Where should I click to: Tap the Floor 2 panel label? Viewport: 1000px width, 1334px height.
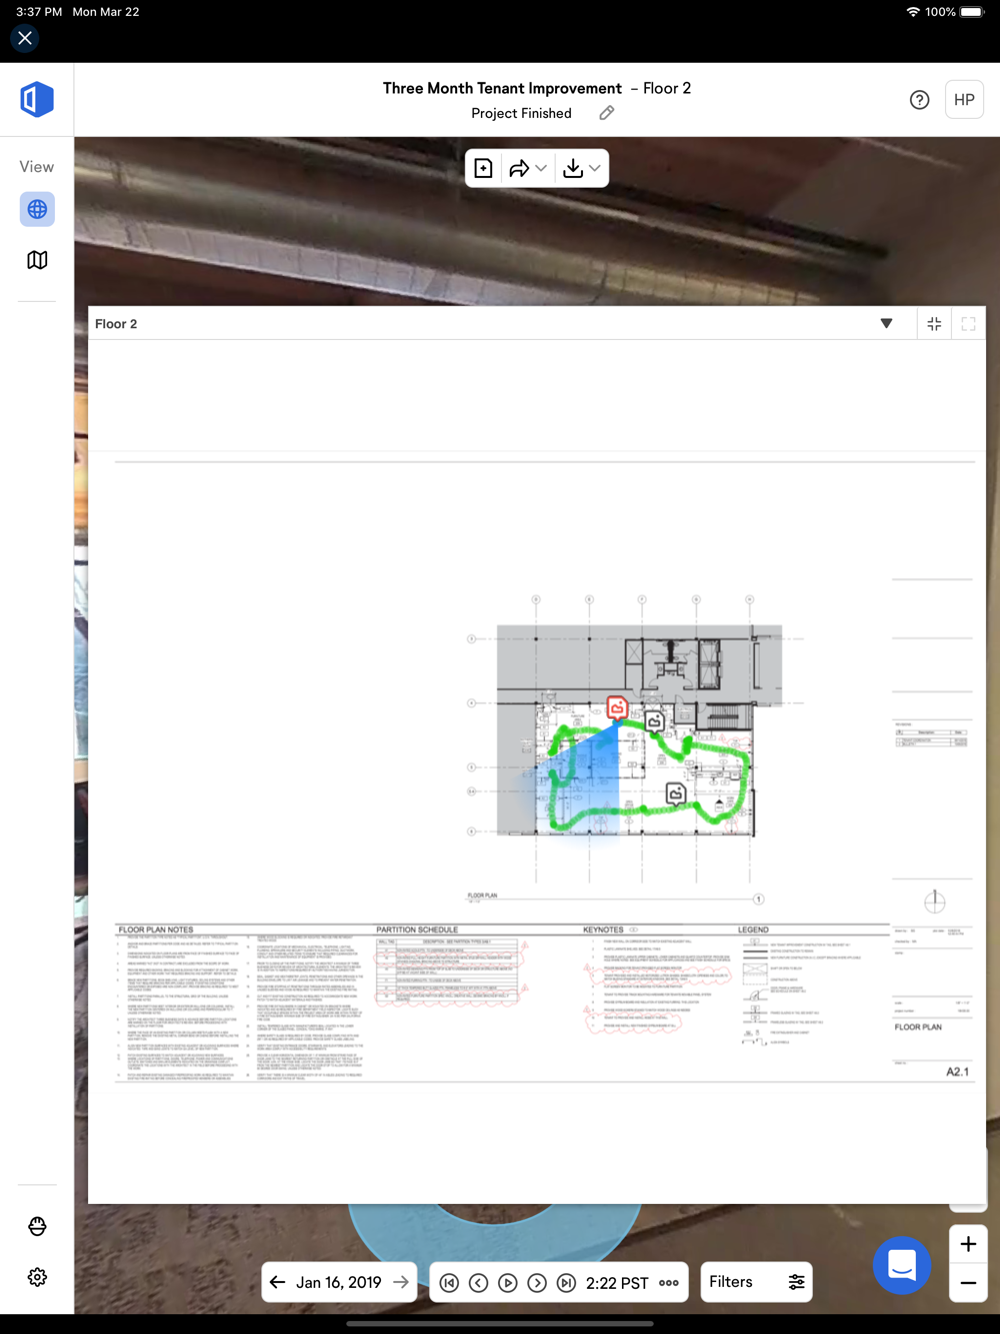(116, 324)
